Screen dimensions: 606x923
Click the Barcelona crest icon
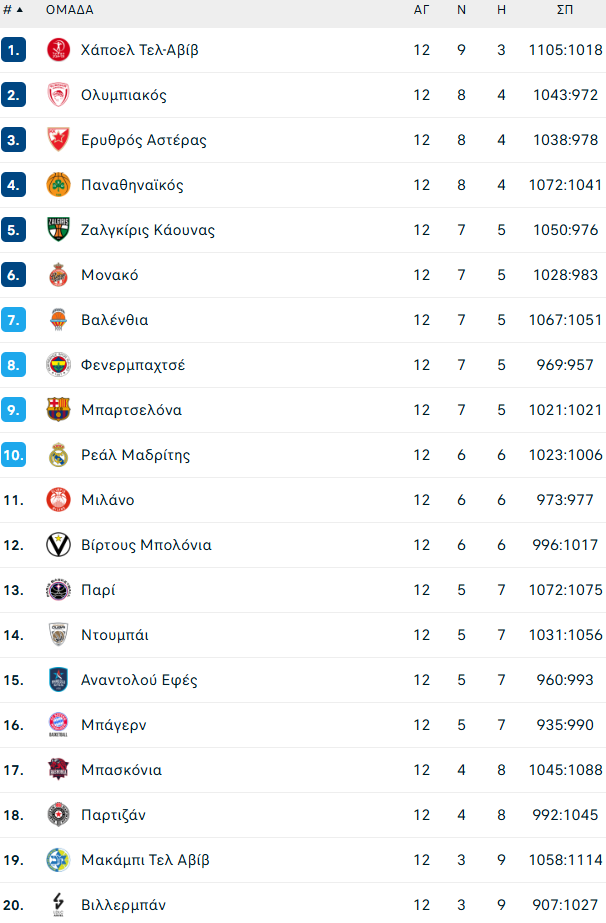pyautogui.click(x=59, y=410)
